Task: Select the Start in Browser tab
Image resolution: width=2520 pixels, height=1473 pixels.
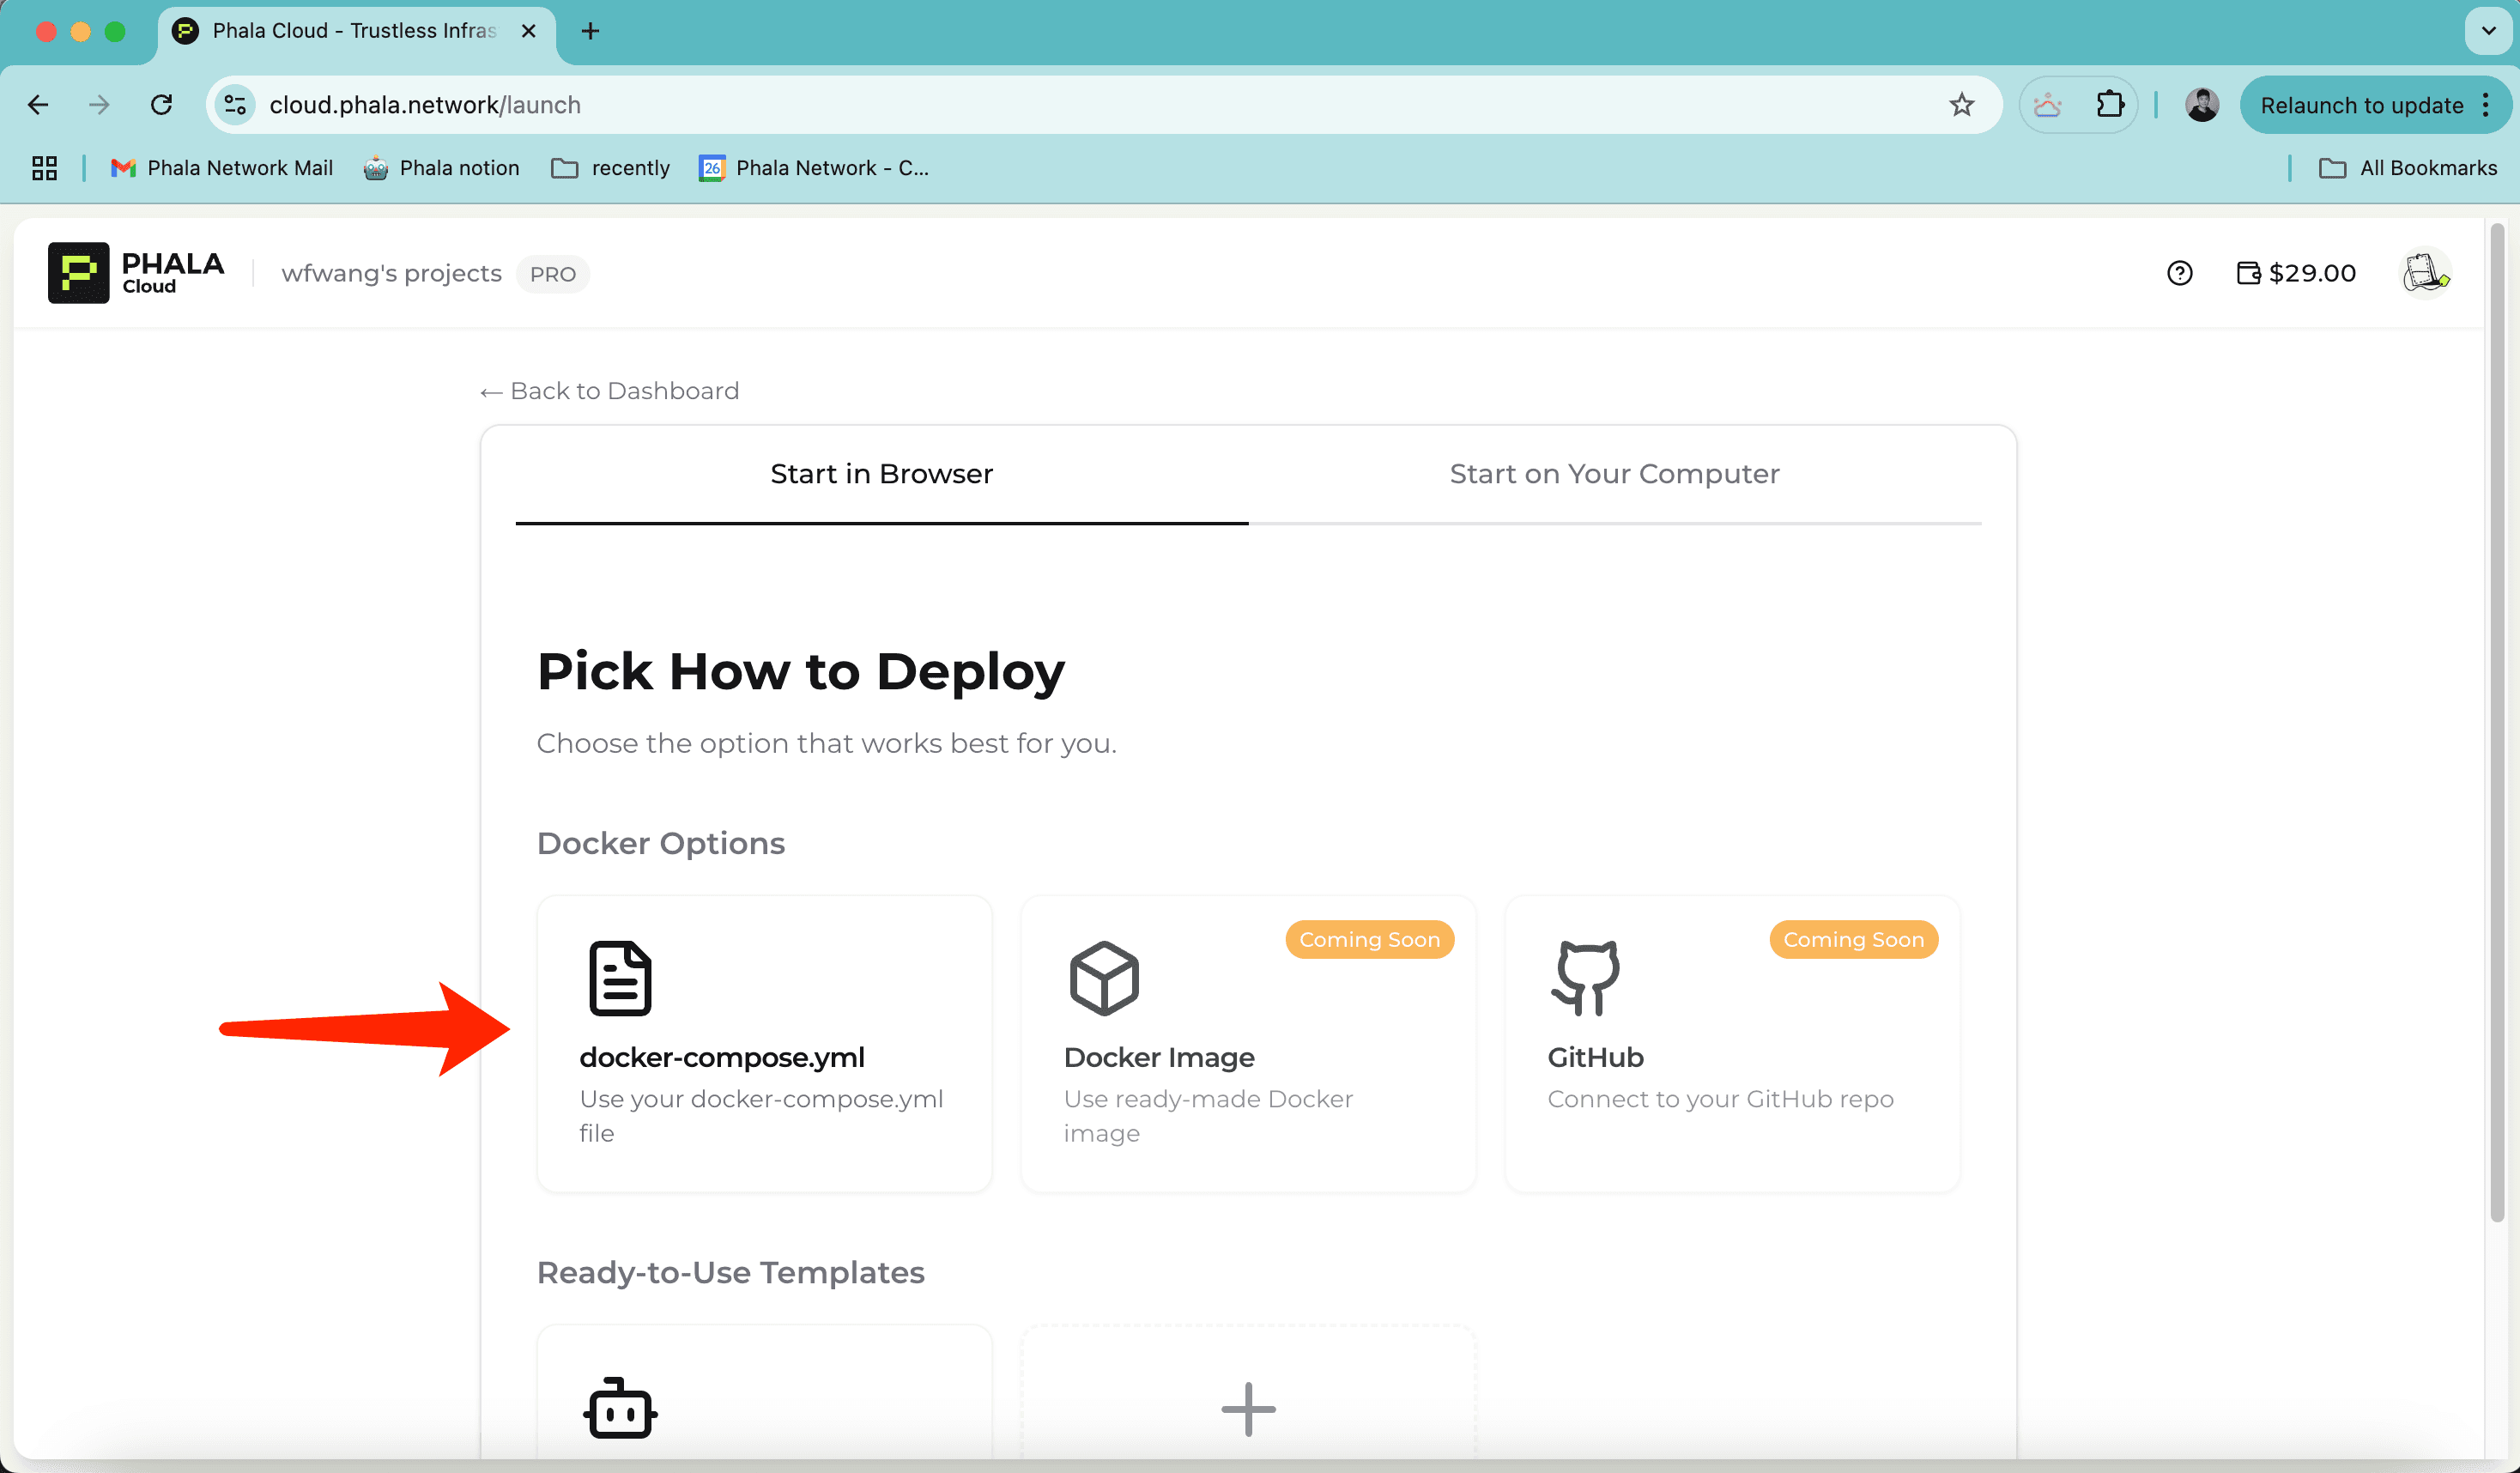Action: [881, 474]
